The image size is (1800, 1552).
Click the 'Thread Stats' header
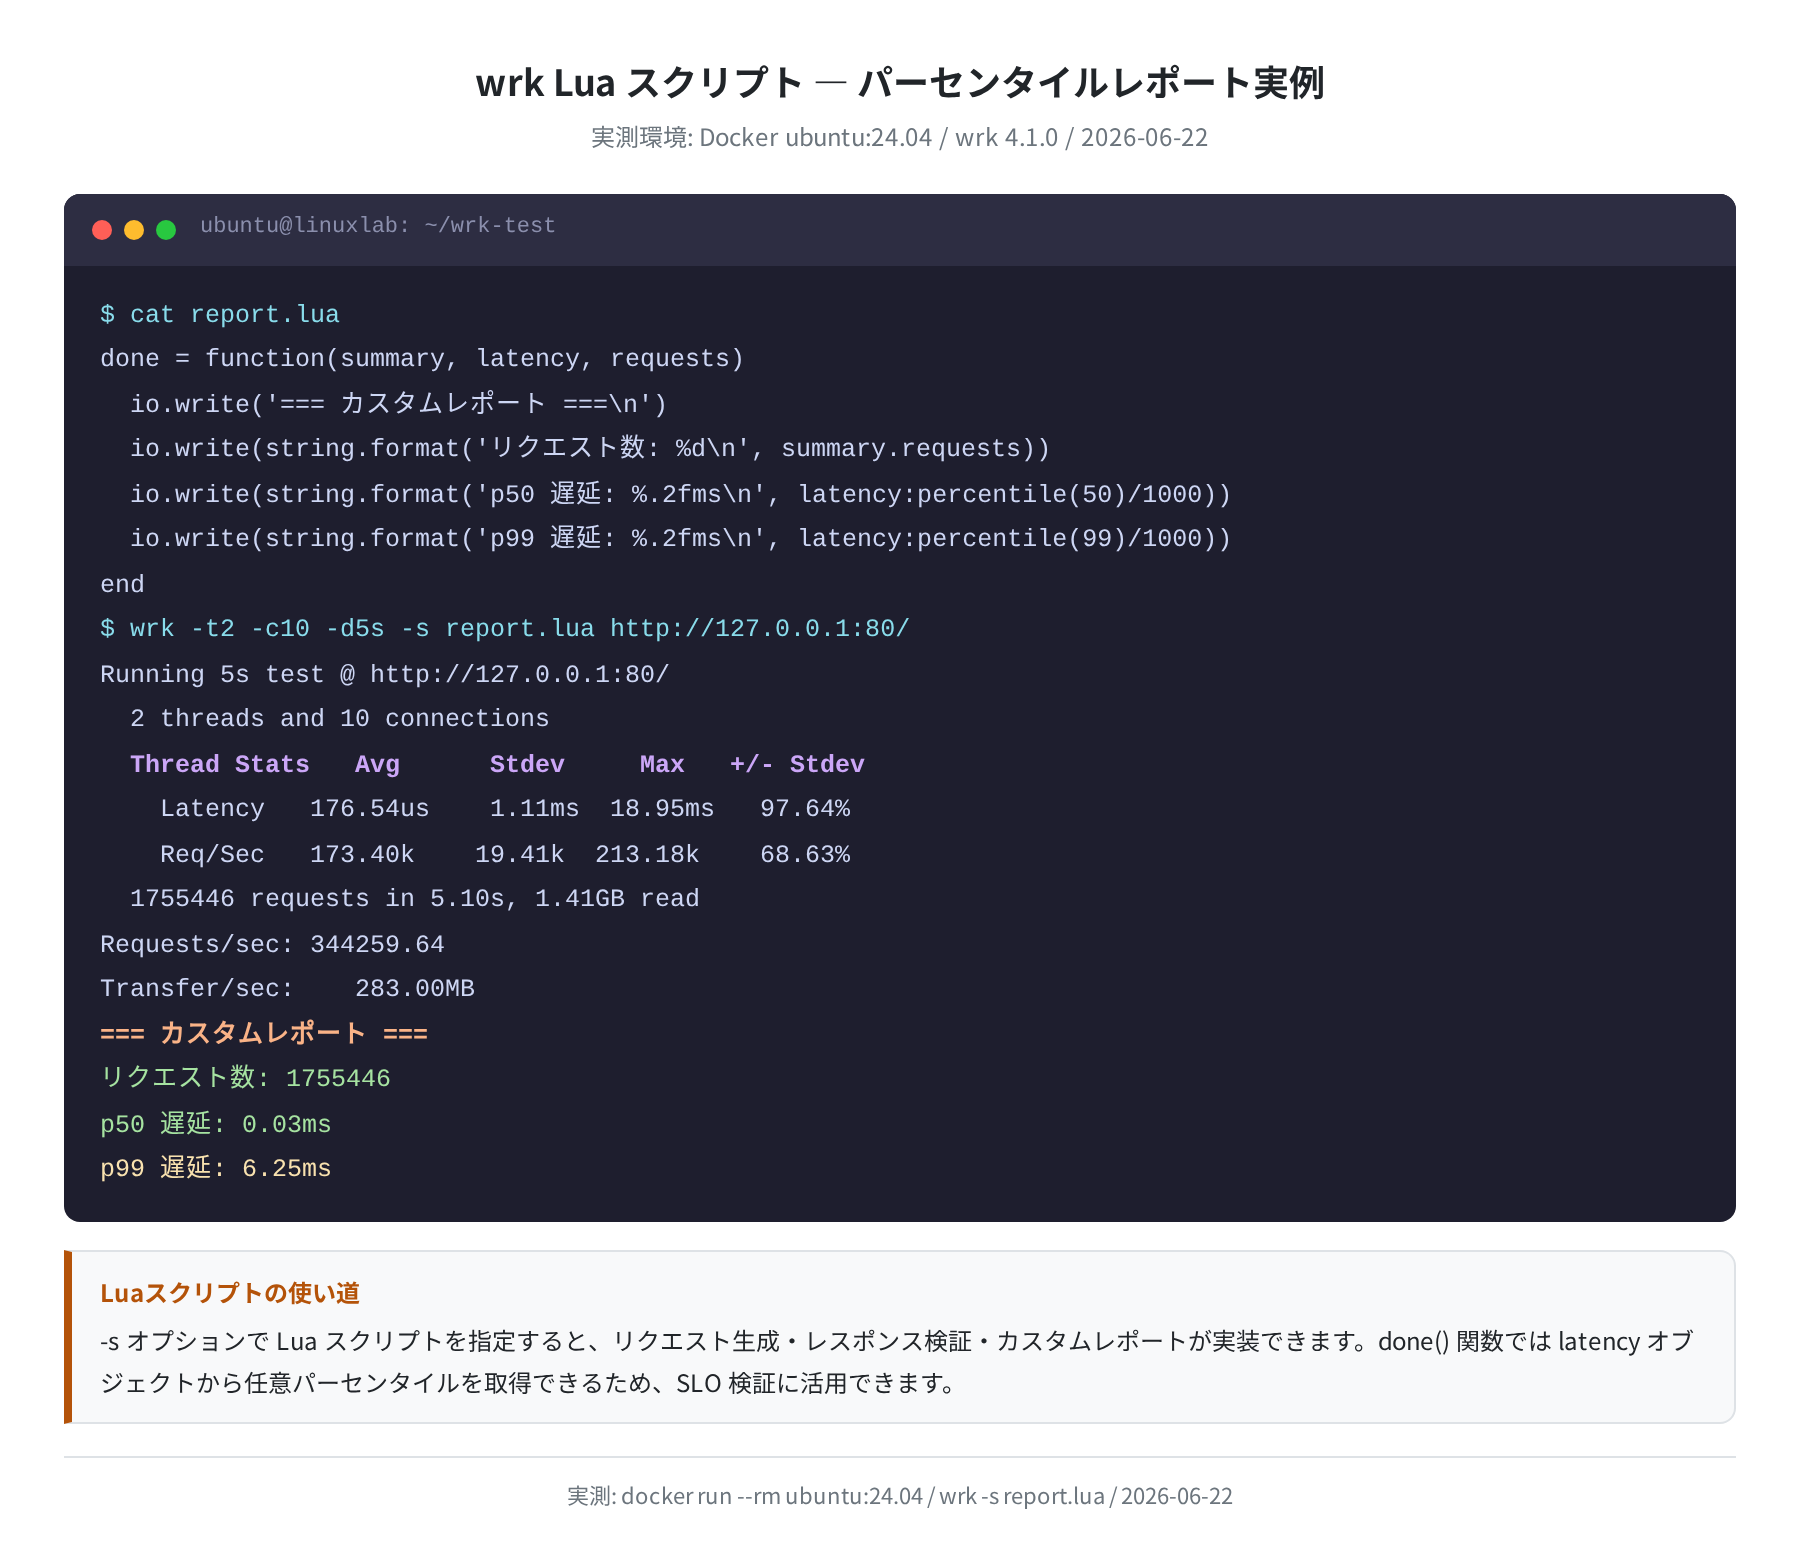coord(220,764)
